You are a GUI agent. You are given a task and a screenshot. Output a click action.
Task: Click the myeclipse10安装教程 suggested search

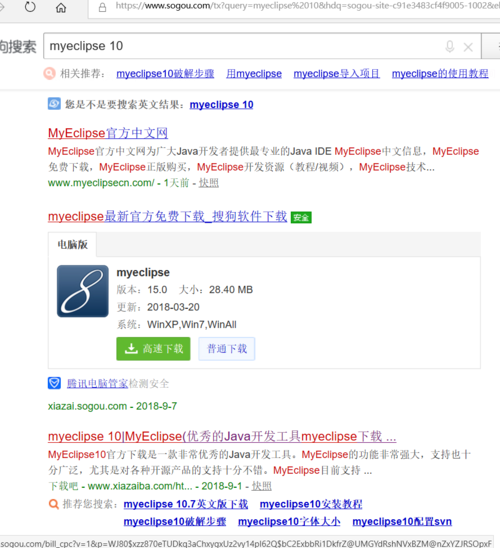[311, 504]
